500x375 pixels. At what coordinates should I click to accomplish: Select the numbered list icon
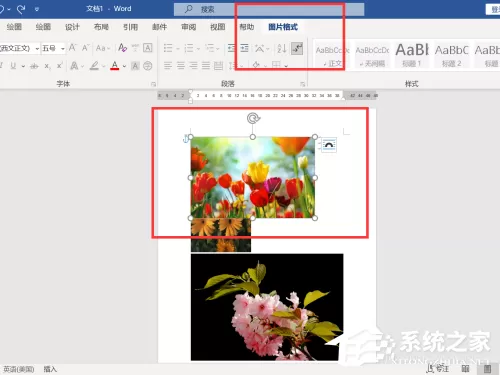coord(189,48)
